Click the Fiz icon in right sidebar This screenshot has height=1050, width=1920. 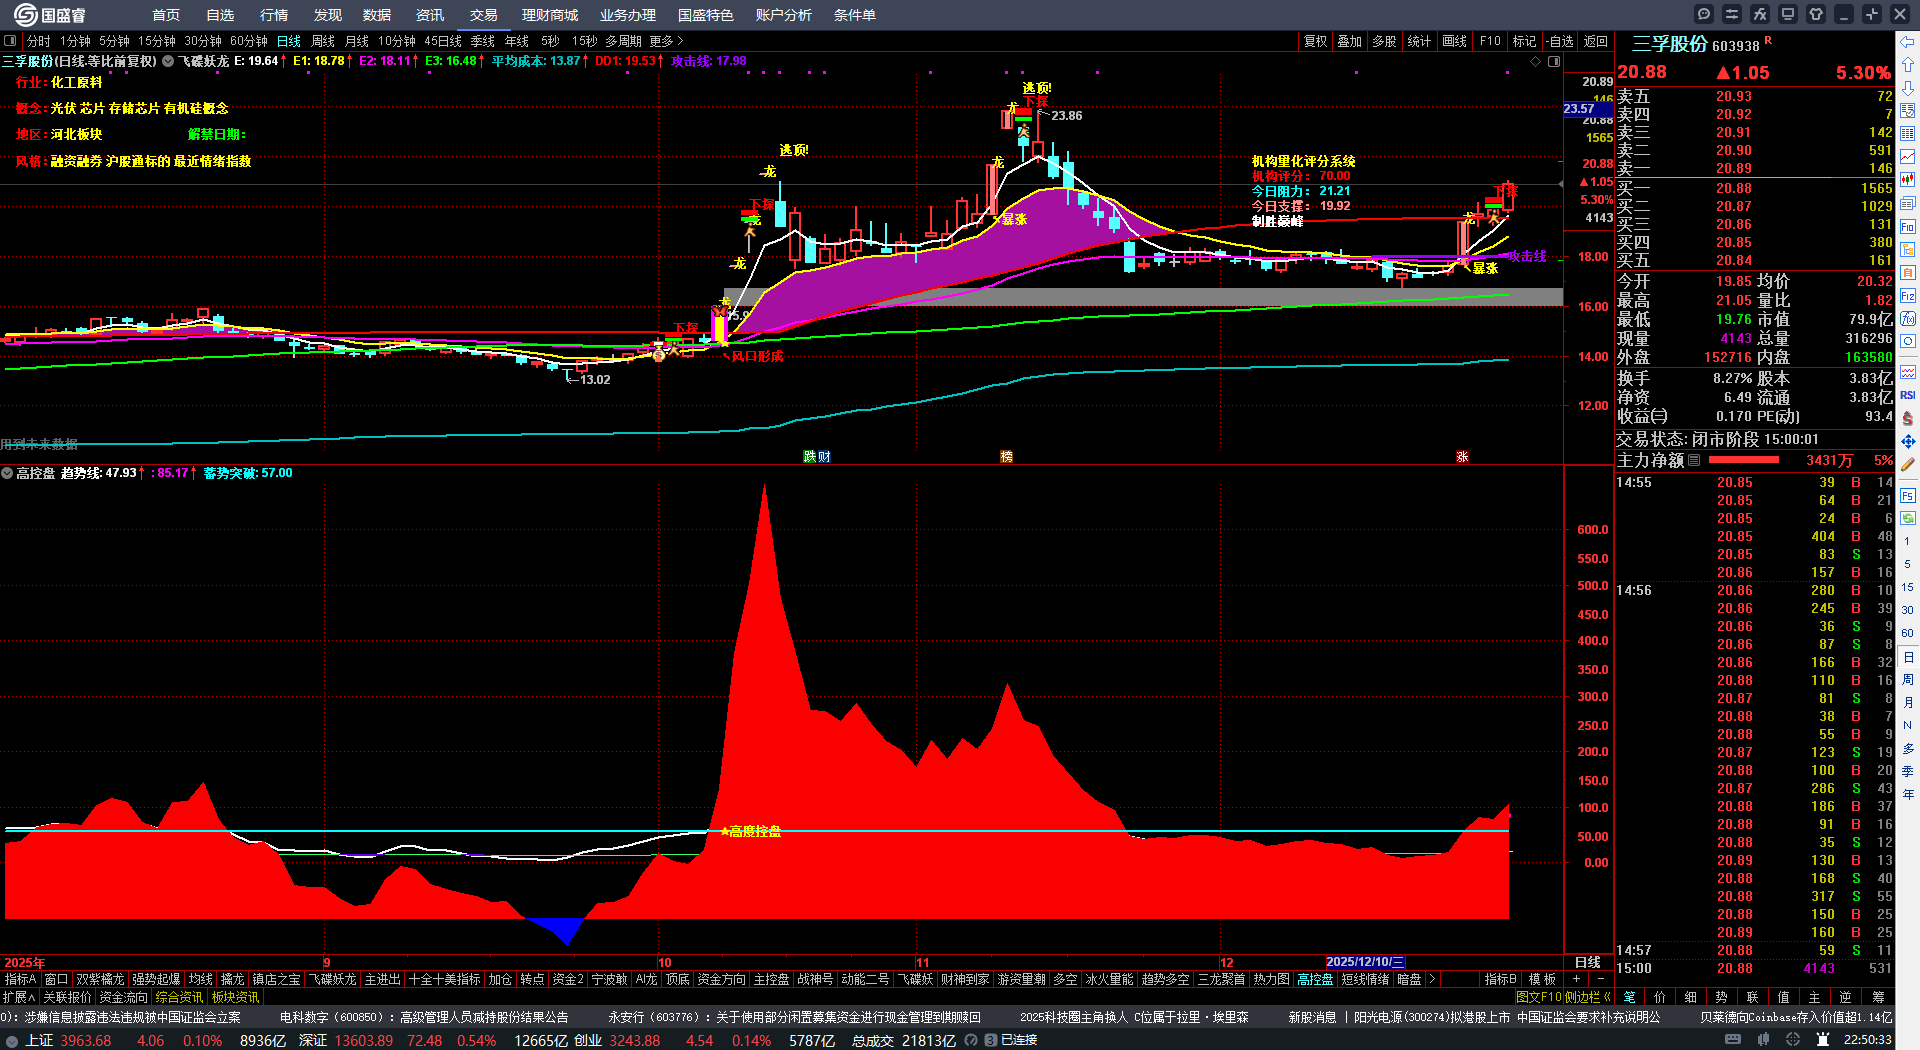click(1908, 296)
